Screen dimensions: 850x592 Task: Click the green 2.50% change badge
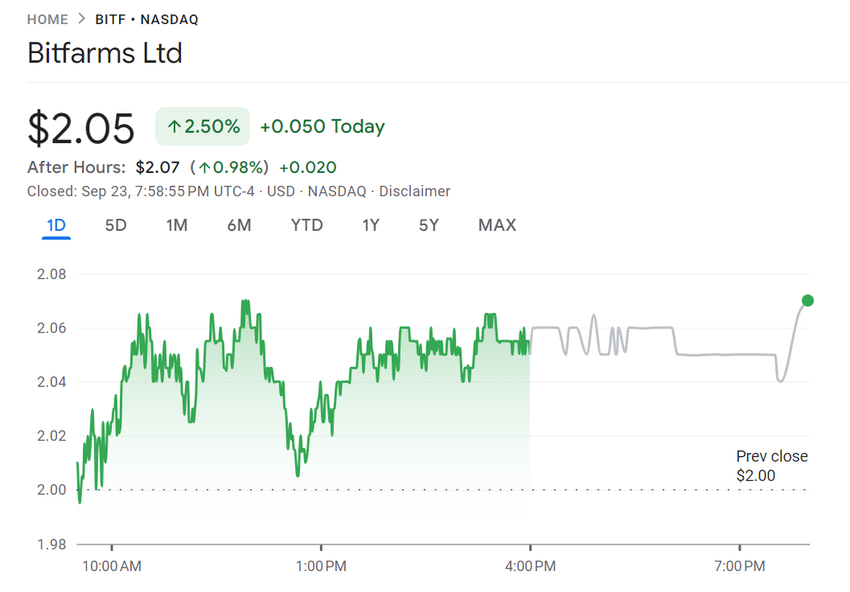pyautogui.click(x=203, y=126)
